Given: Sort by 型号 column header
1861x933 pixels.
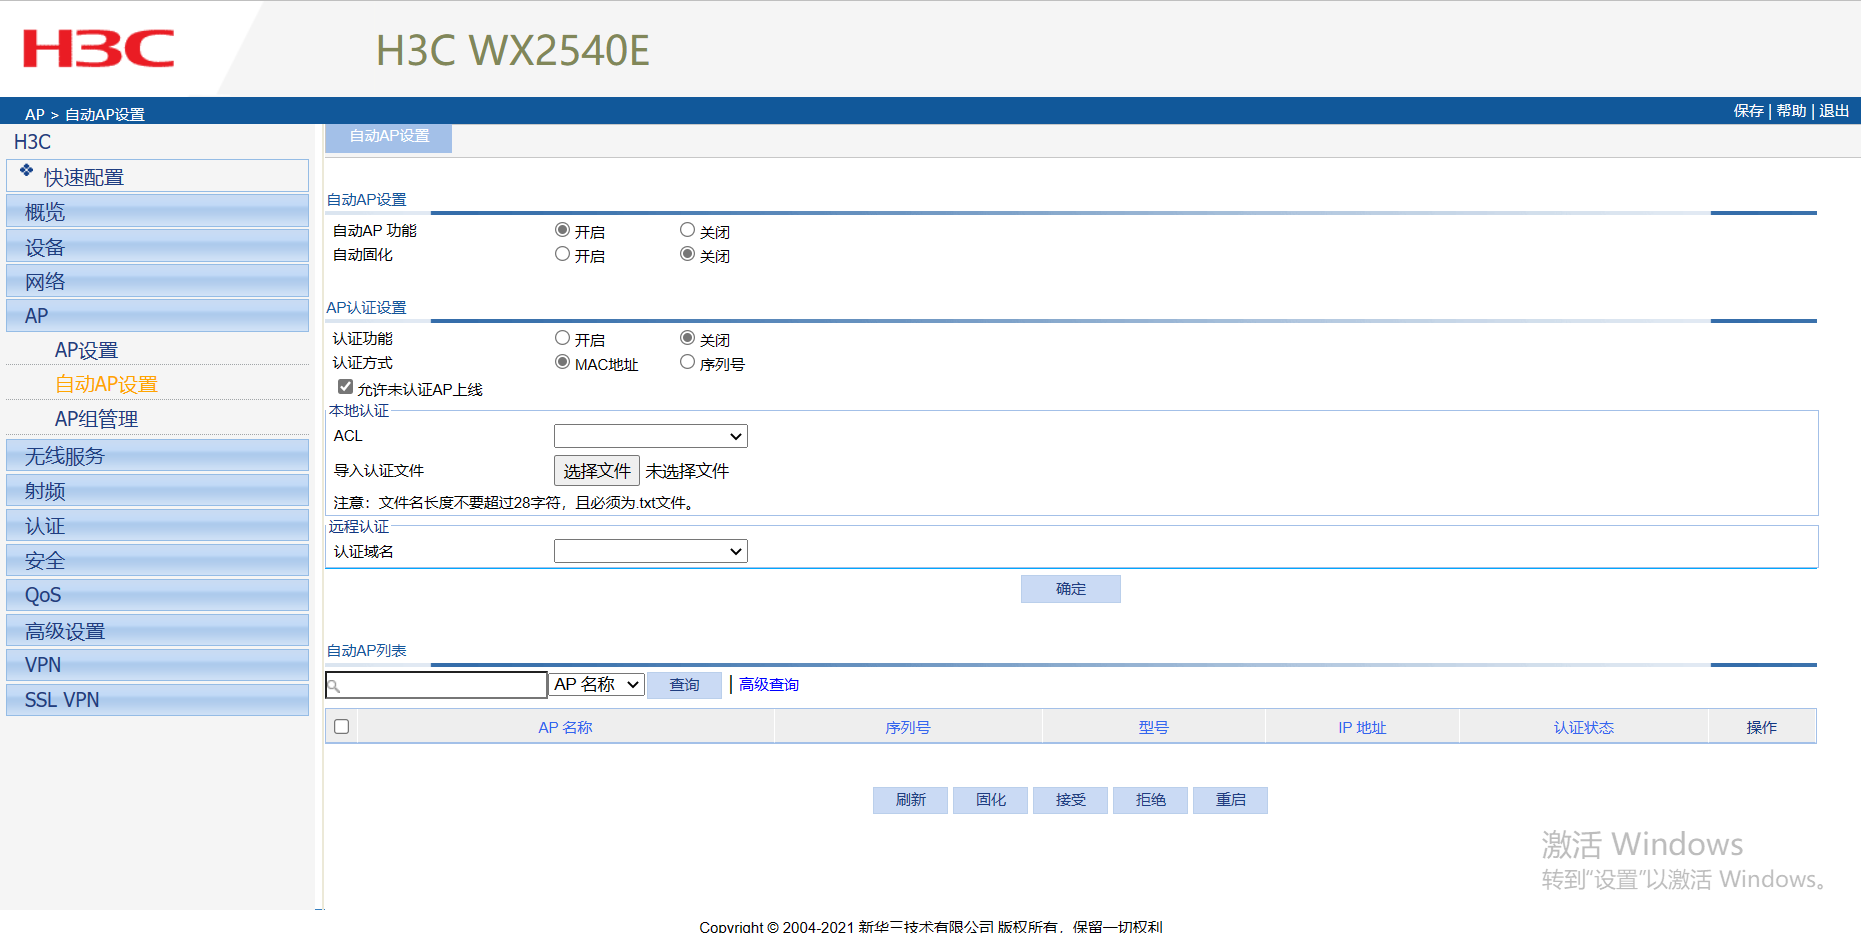Looking at the screenshot, I should click(x=1153, y=728).
